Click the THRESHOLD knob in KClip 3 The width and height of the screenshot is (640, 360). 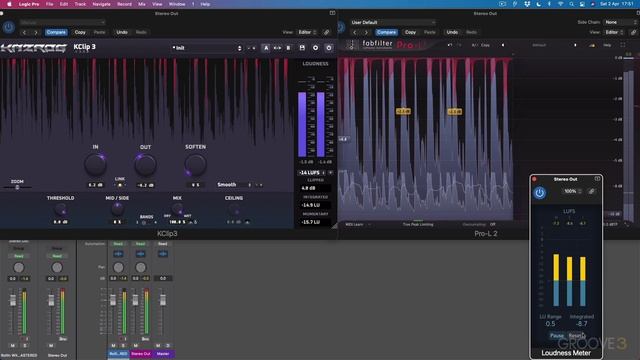click(x=60, y=210)
